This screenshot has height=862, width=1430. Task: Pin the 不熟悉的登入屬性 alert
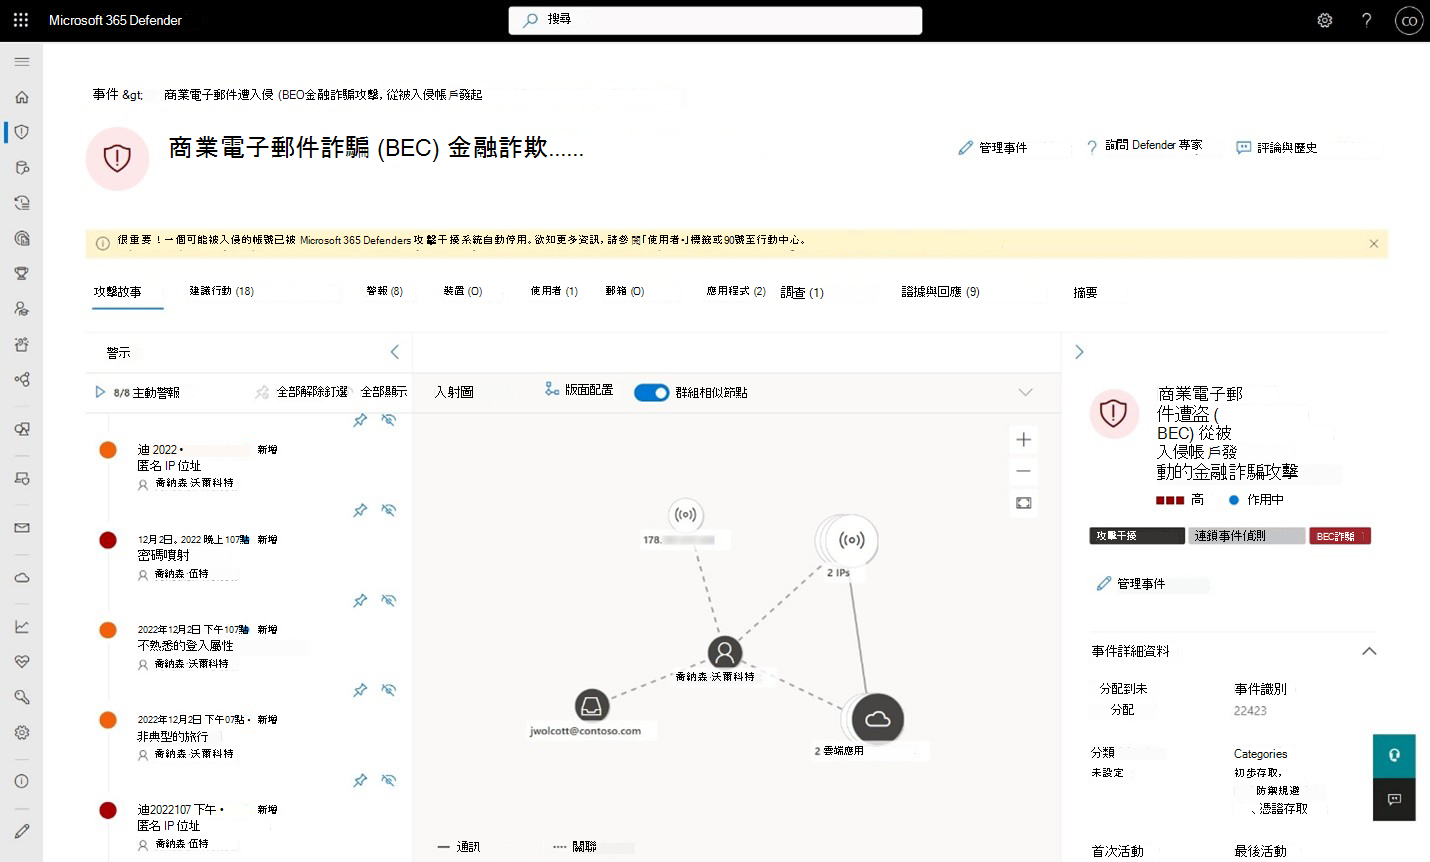[360, 600]
